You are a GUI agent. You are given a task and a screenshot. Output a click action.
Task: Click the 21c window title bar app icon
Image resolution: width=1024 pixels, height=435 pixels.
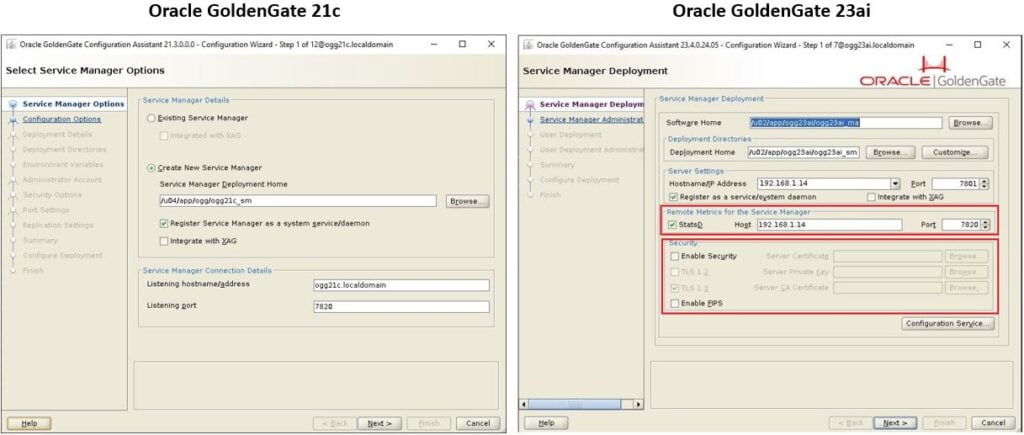click(x=10, y=45)
